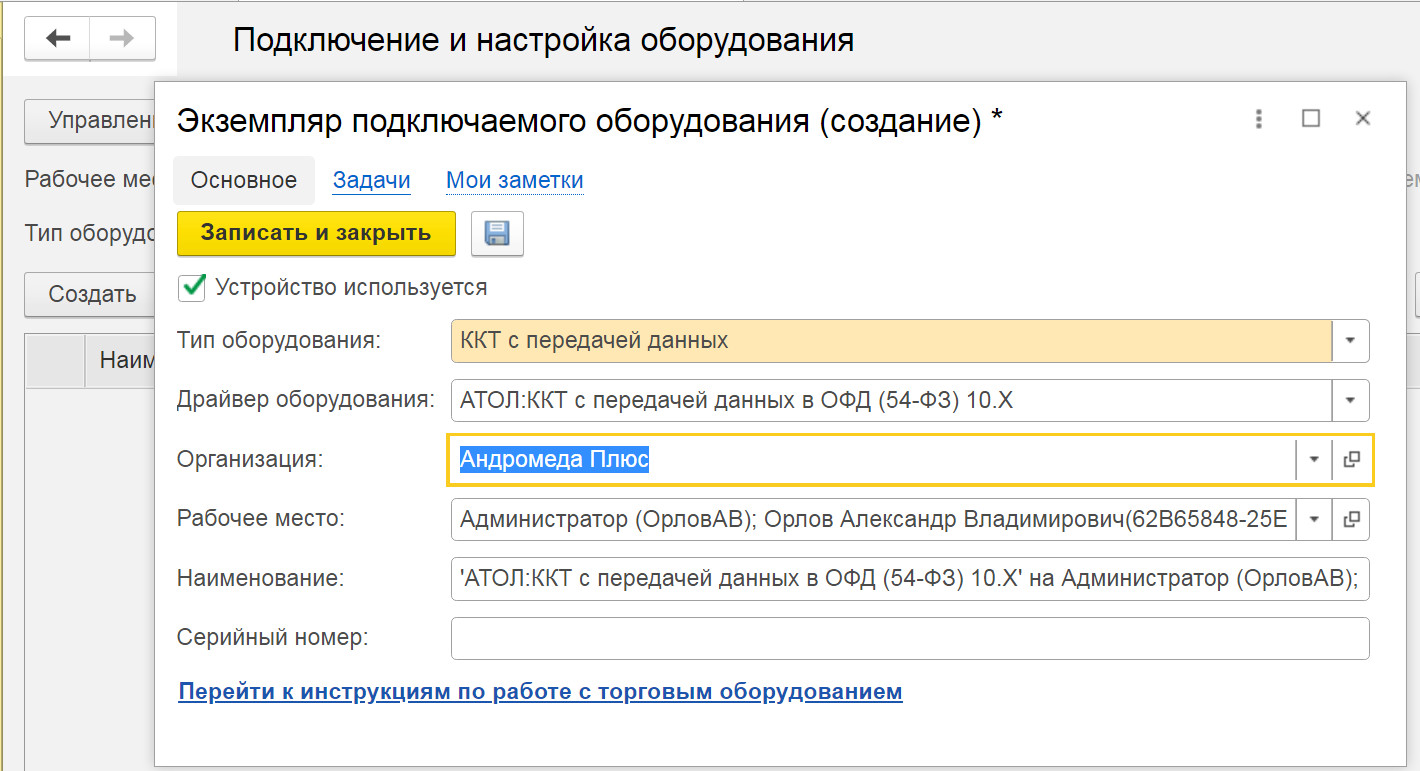The width and height of the screenshot is (1420, 771).
Task: Click the Наименование input field
Action: click(x=910, y=578)
